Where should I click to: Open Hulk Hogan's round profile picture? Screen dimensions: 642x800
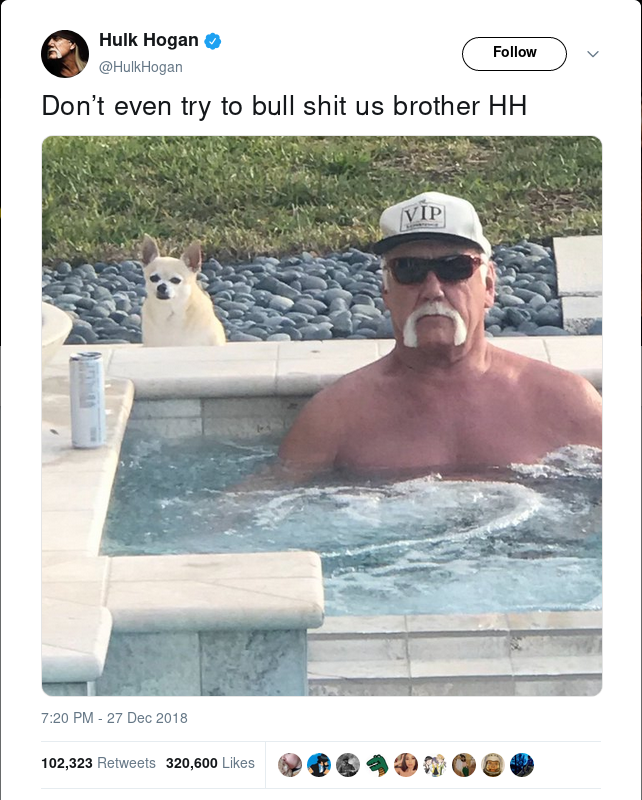[x=65, y=54]
